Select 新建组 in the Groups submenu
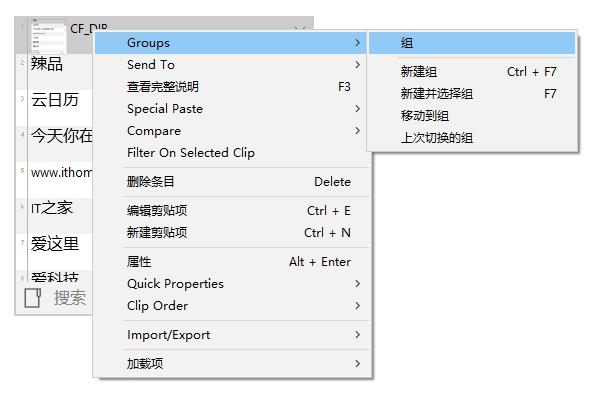The height and width of the screenshot is (396, 596). (x=472, y=71)
